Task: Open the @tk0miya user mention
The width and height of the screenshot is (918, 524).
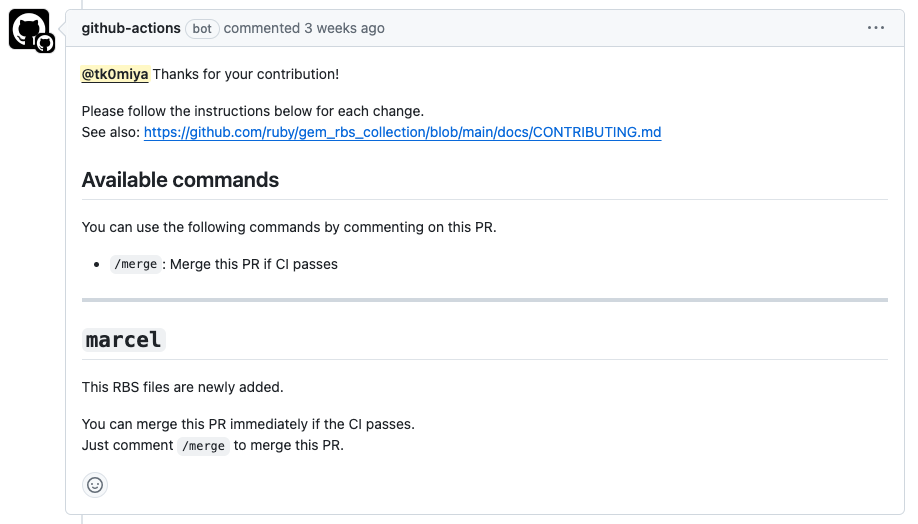Action: [x=115, y=74]
